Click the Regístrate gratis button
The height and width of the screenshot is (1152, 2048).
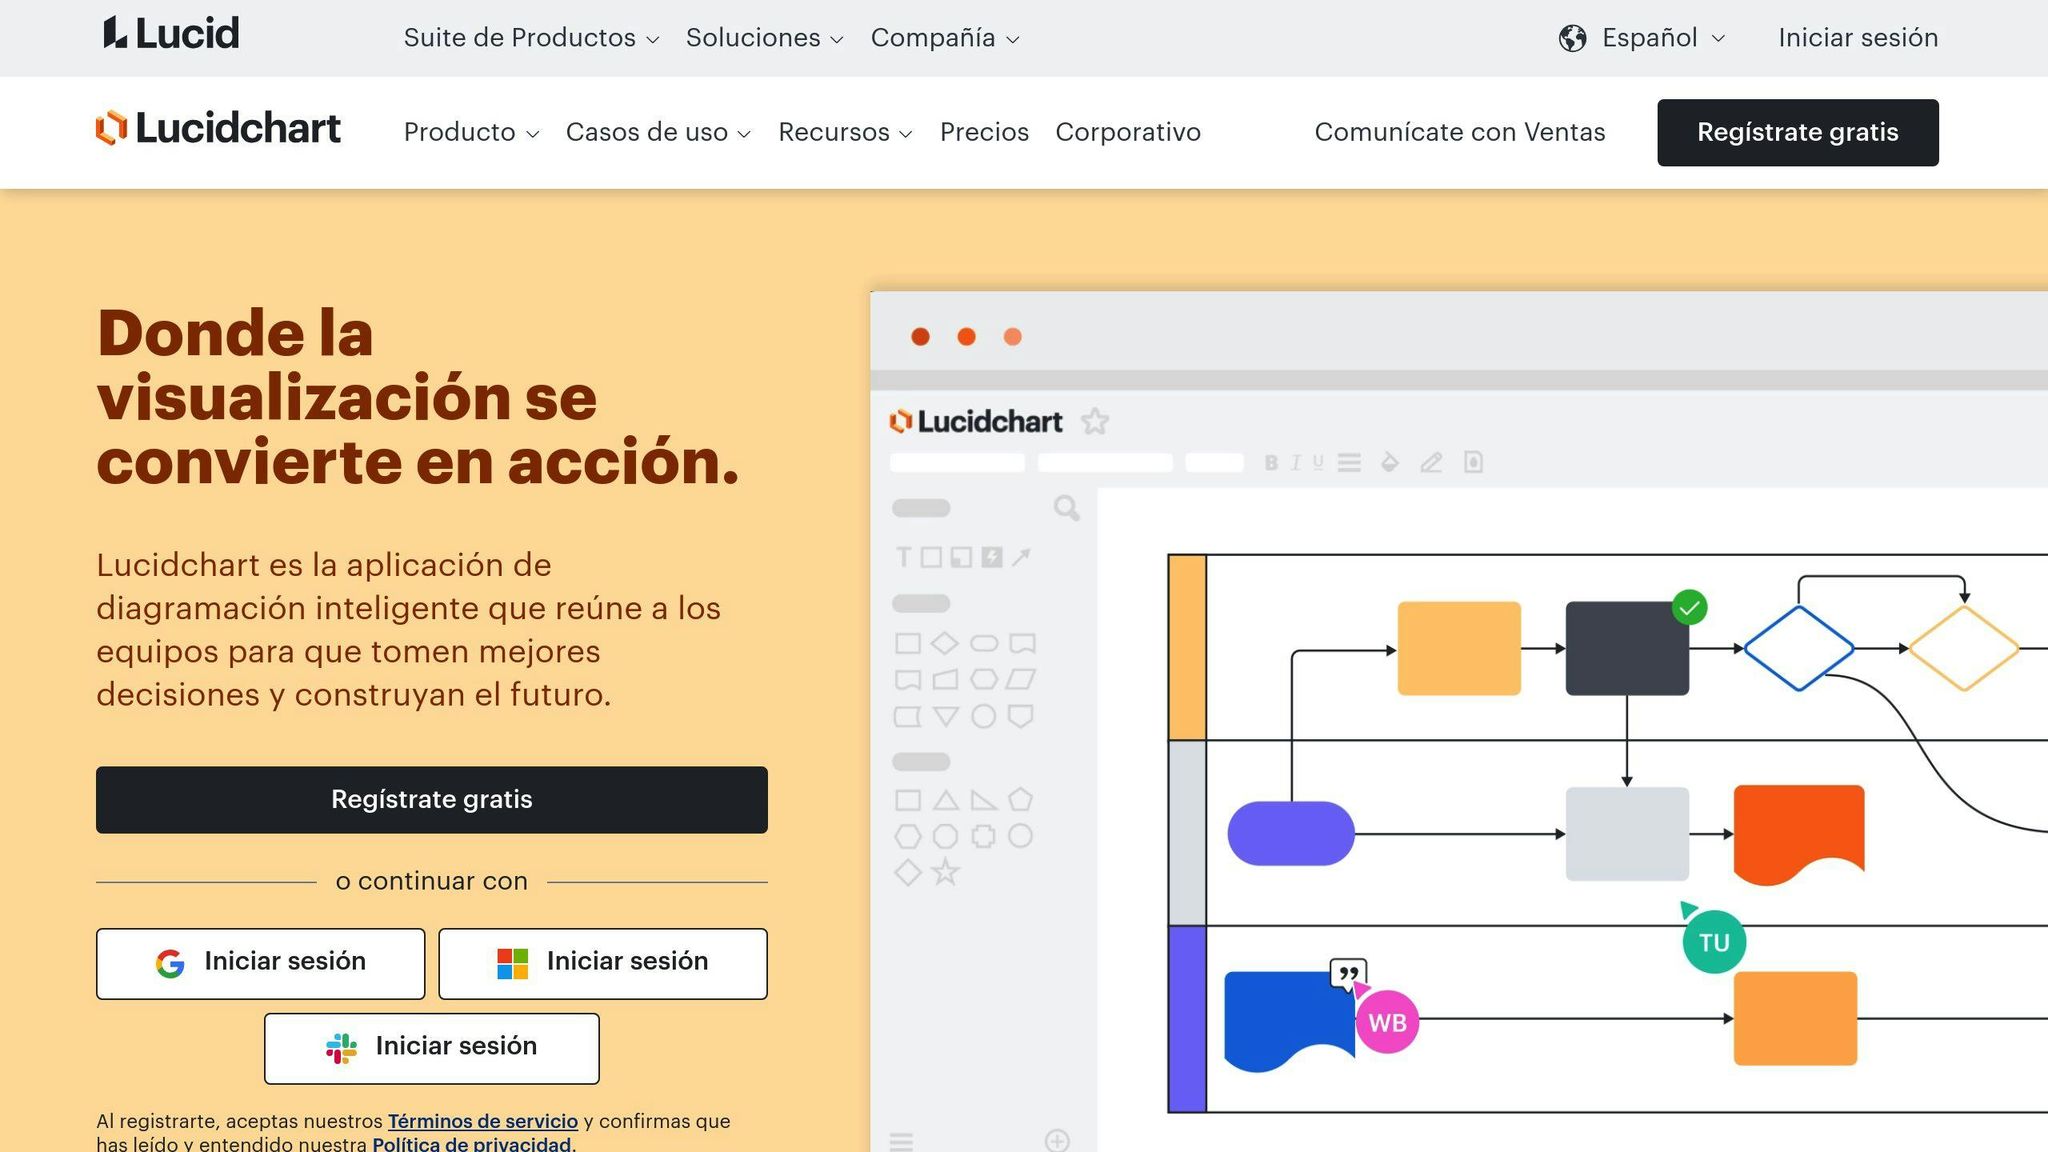[x=1797, y=131]
